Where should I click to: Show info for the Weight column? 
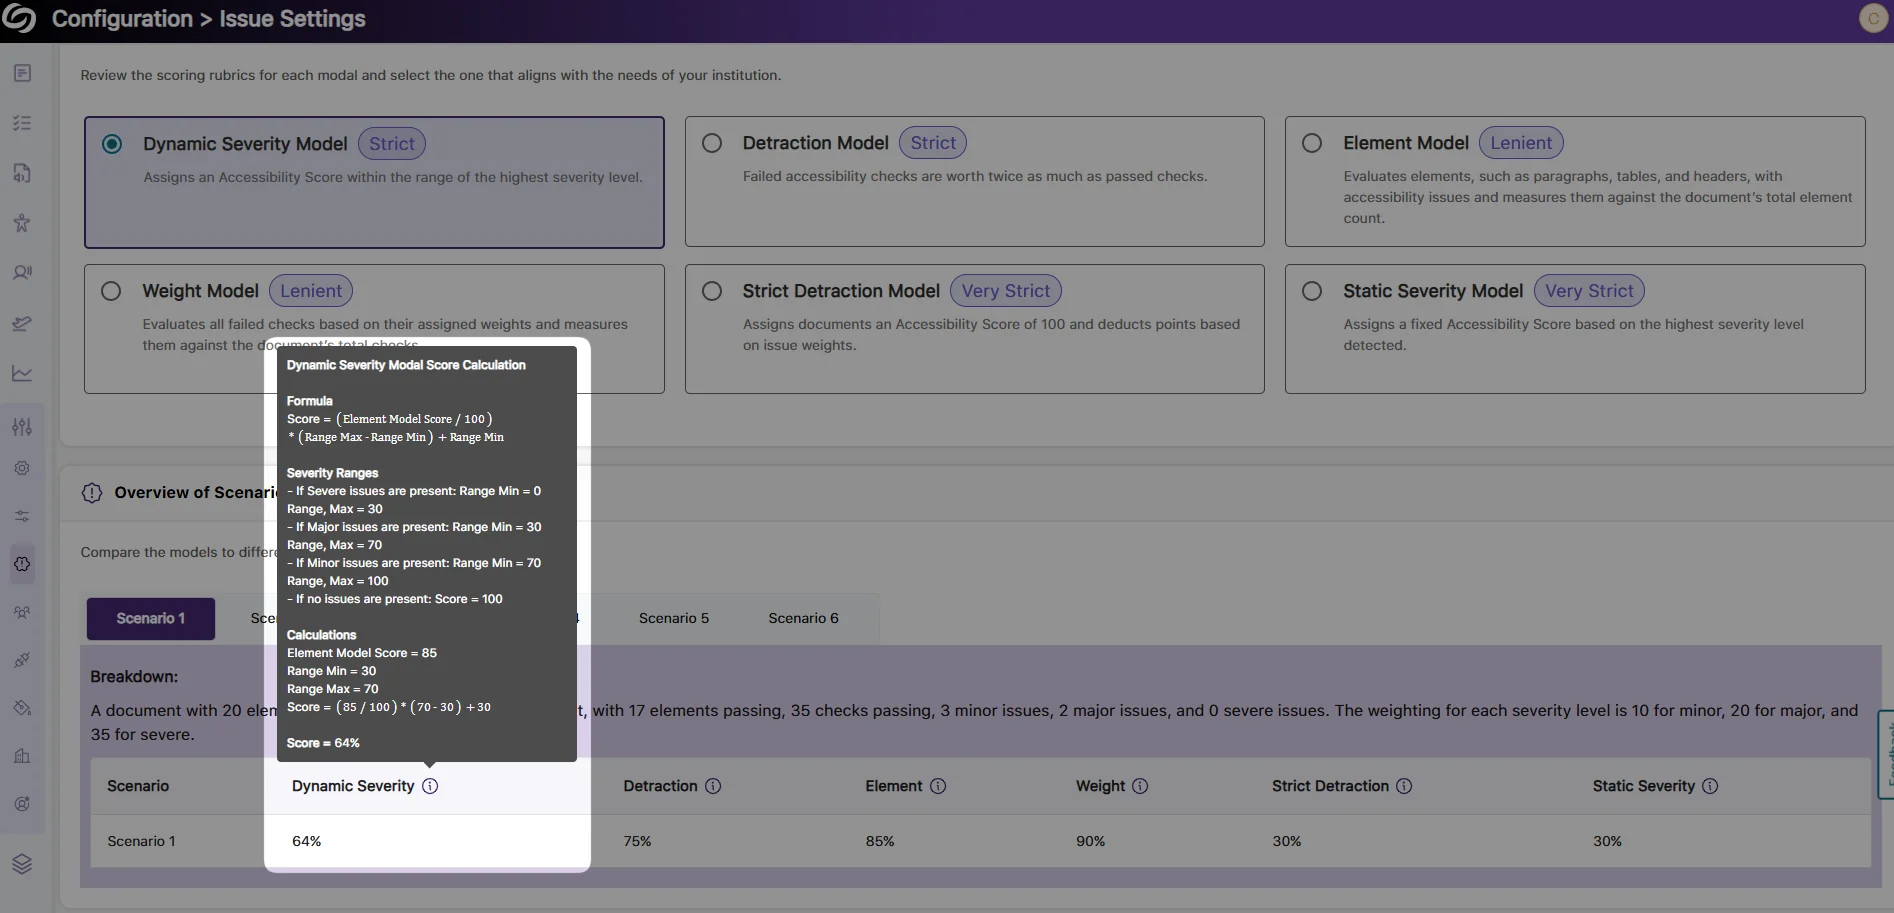point(1140,786)
